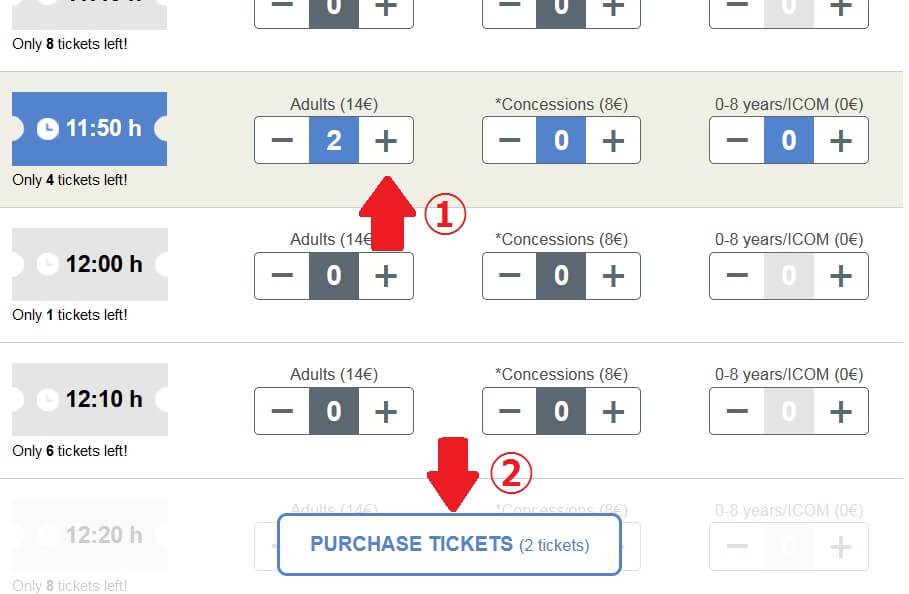Decrease Adults tickets for 12:00 h slot

coord(282,276)
